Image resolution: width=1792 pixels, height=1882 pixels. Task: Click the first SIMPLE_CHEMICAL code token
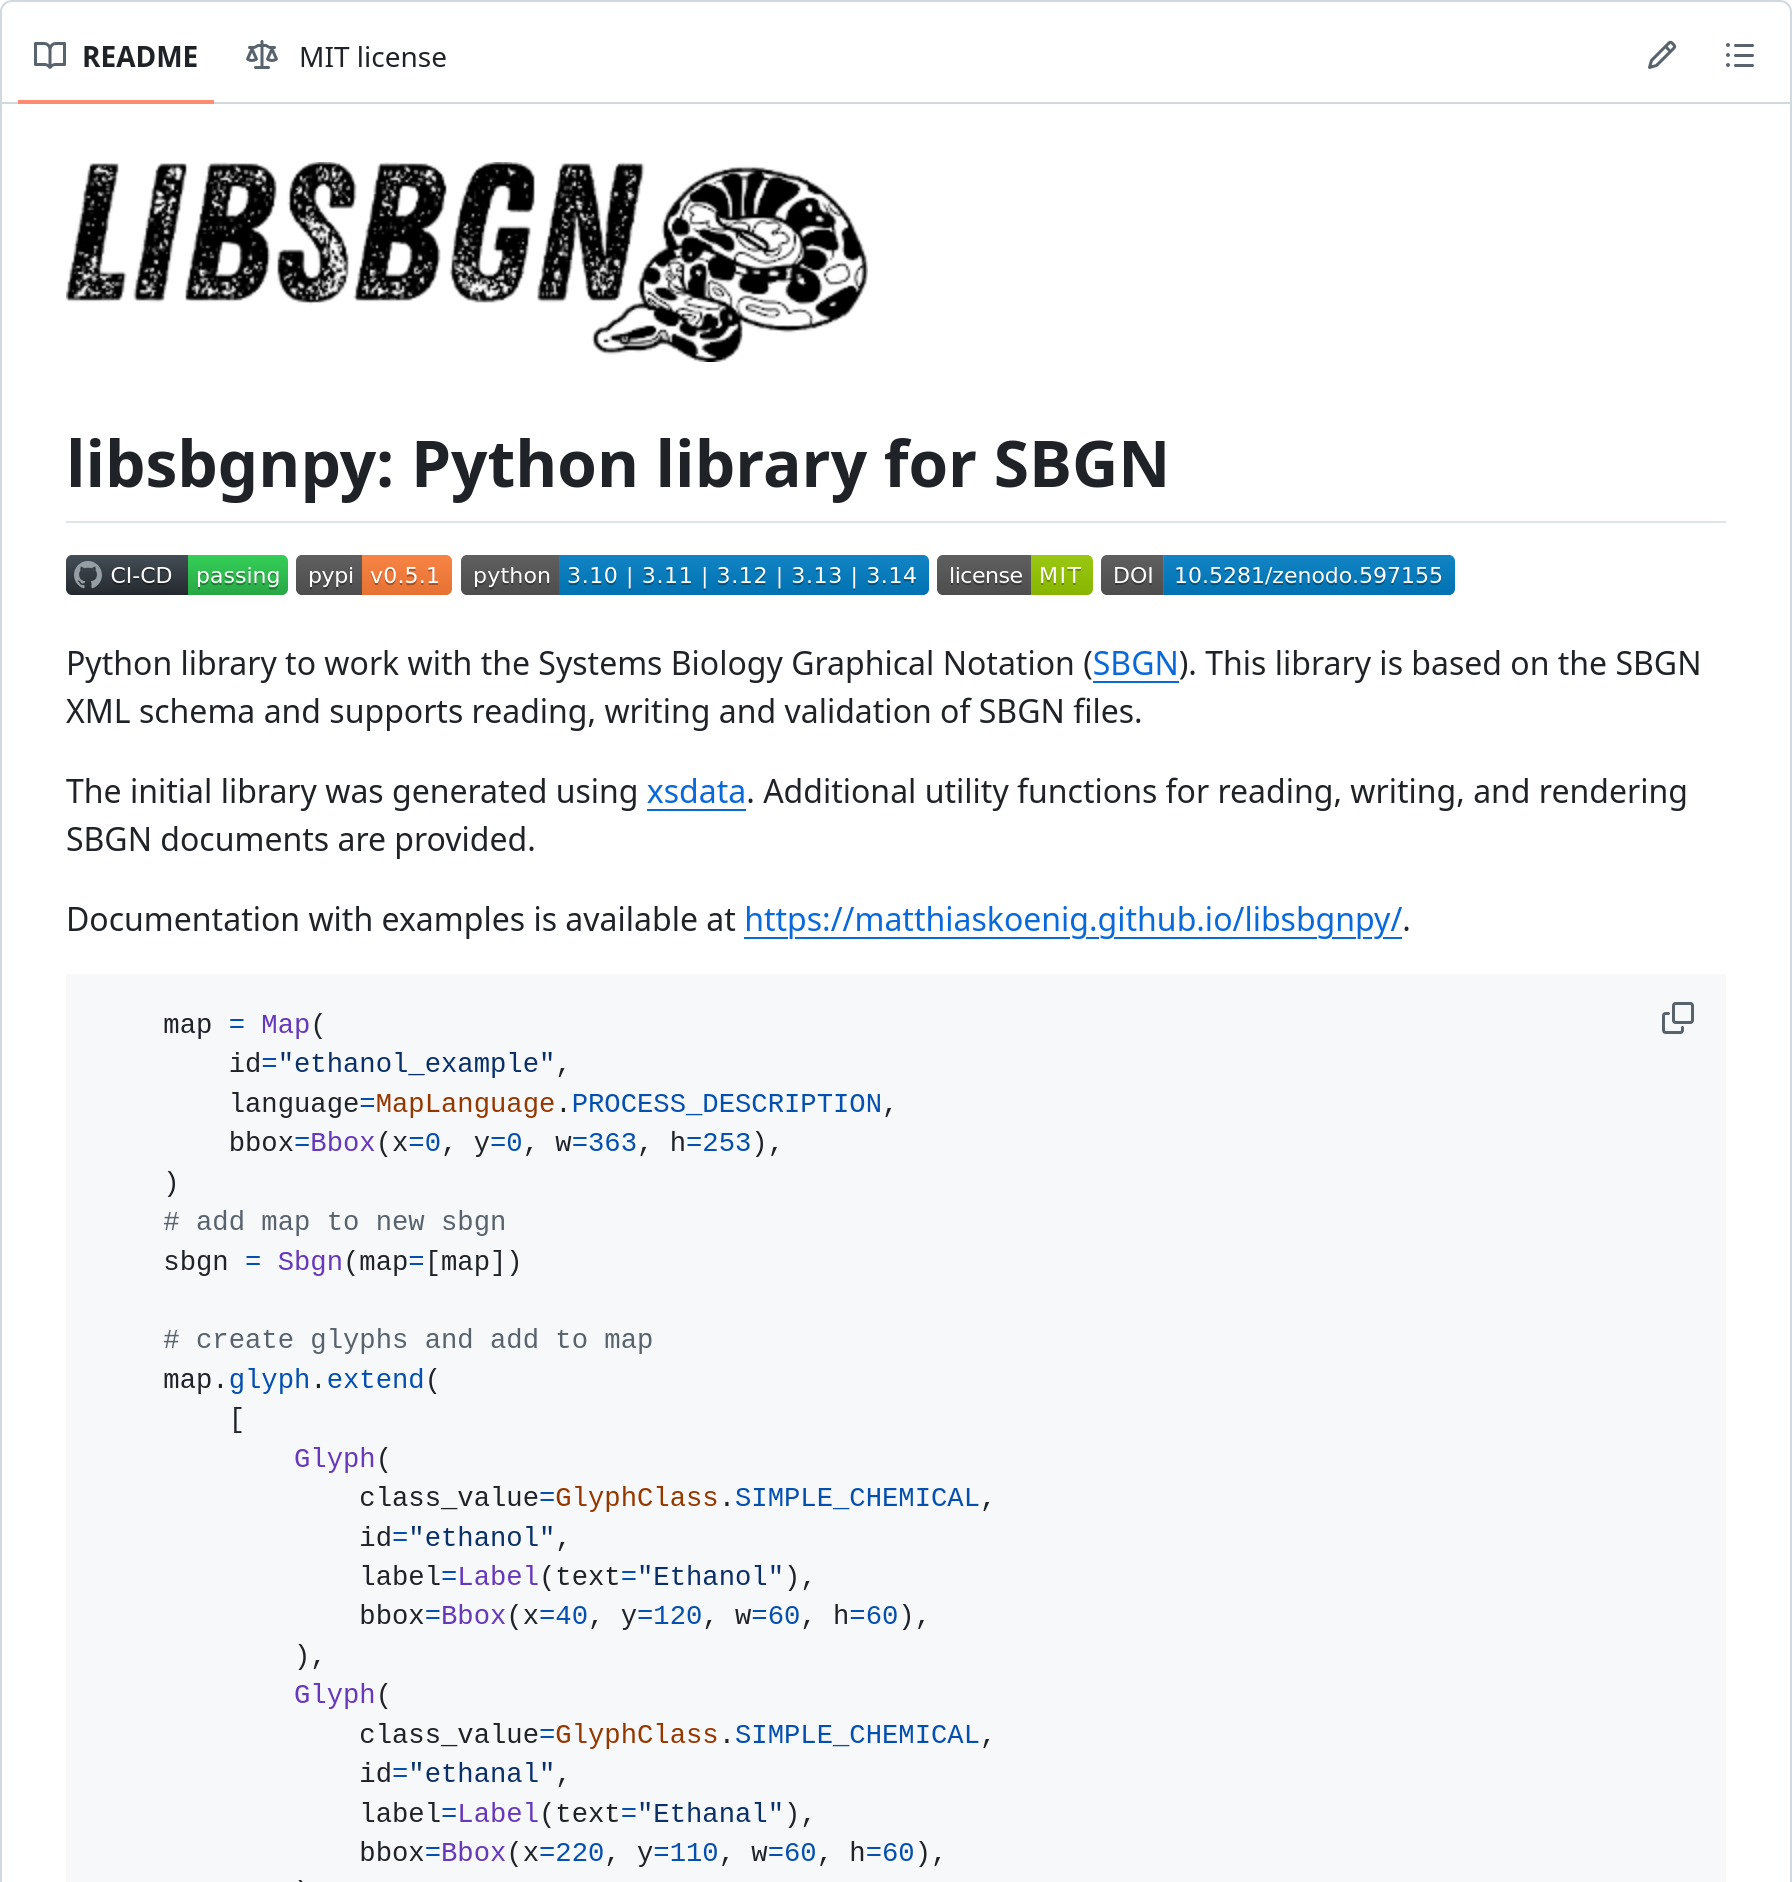point(857,1497)
